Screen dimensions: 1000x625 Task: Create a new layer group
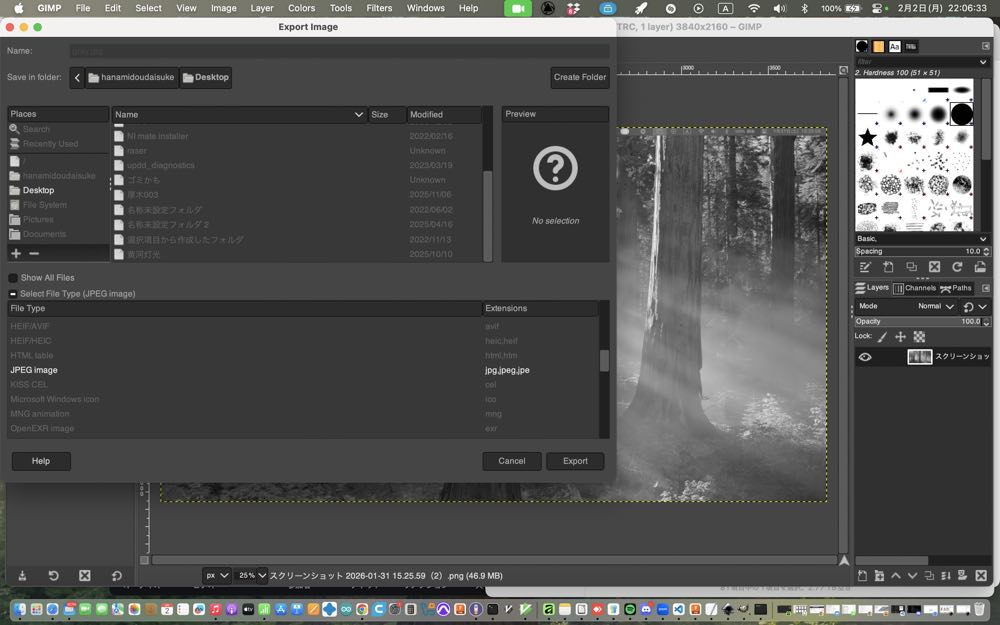point(879,575)
